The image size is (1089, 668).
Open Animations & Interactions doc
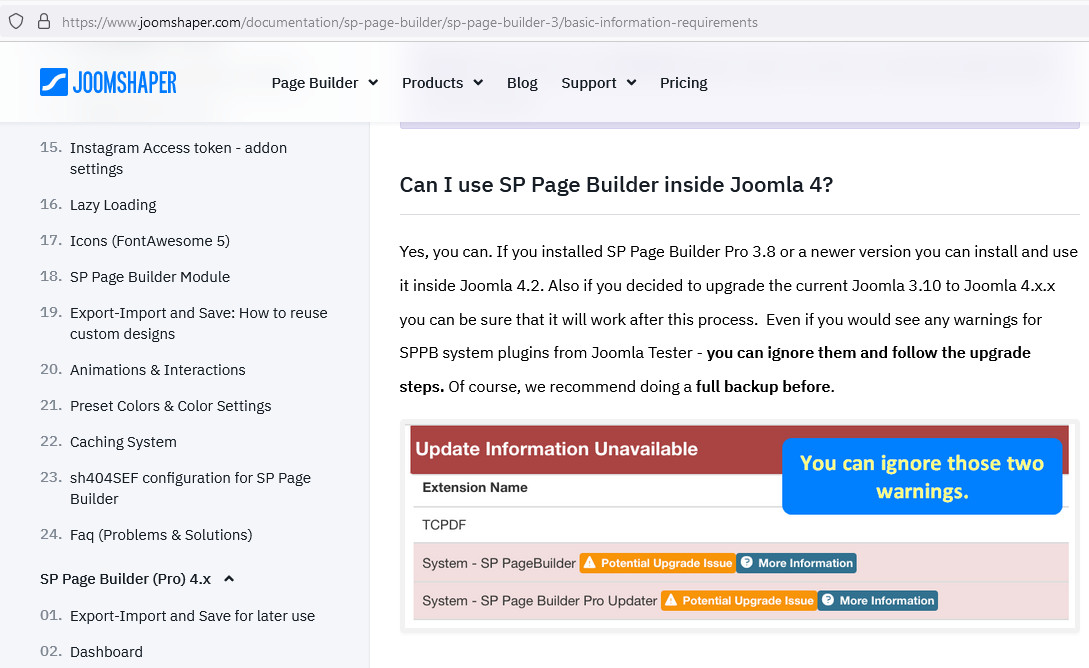click(x=157, y=370)
